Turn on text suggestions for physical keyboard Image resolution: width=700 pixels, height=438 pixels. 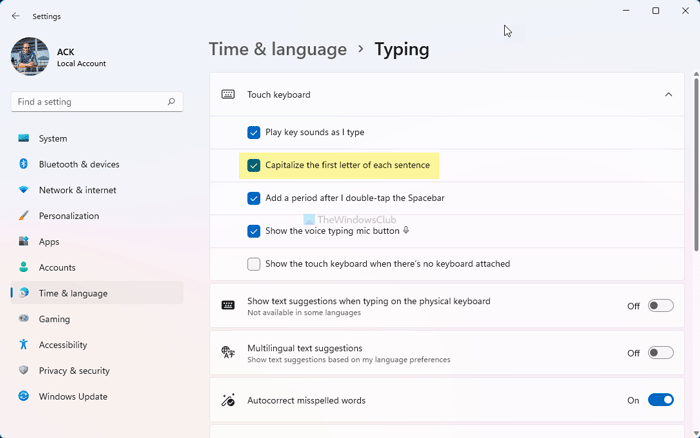point(660,306)
